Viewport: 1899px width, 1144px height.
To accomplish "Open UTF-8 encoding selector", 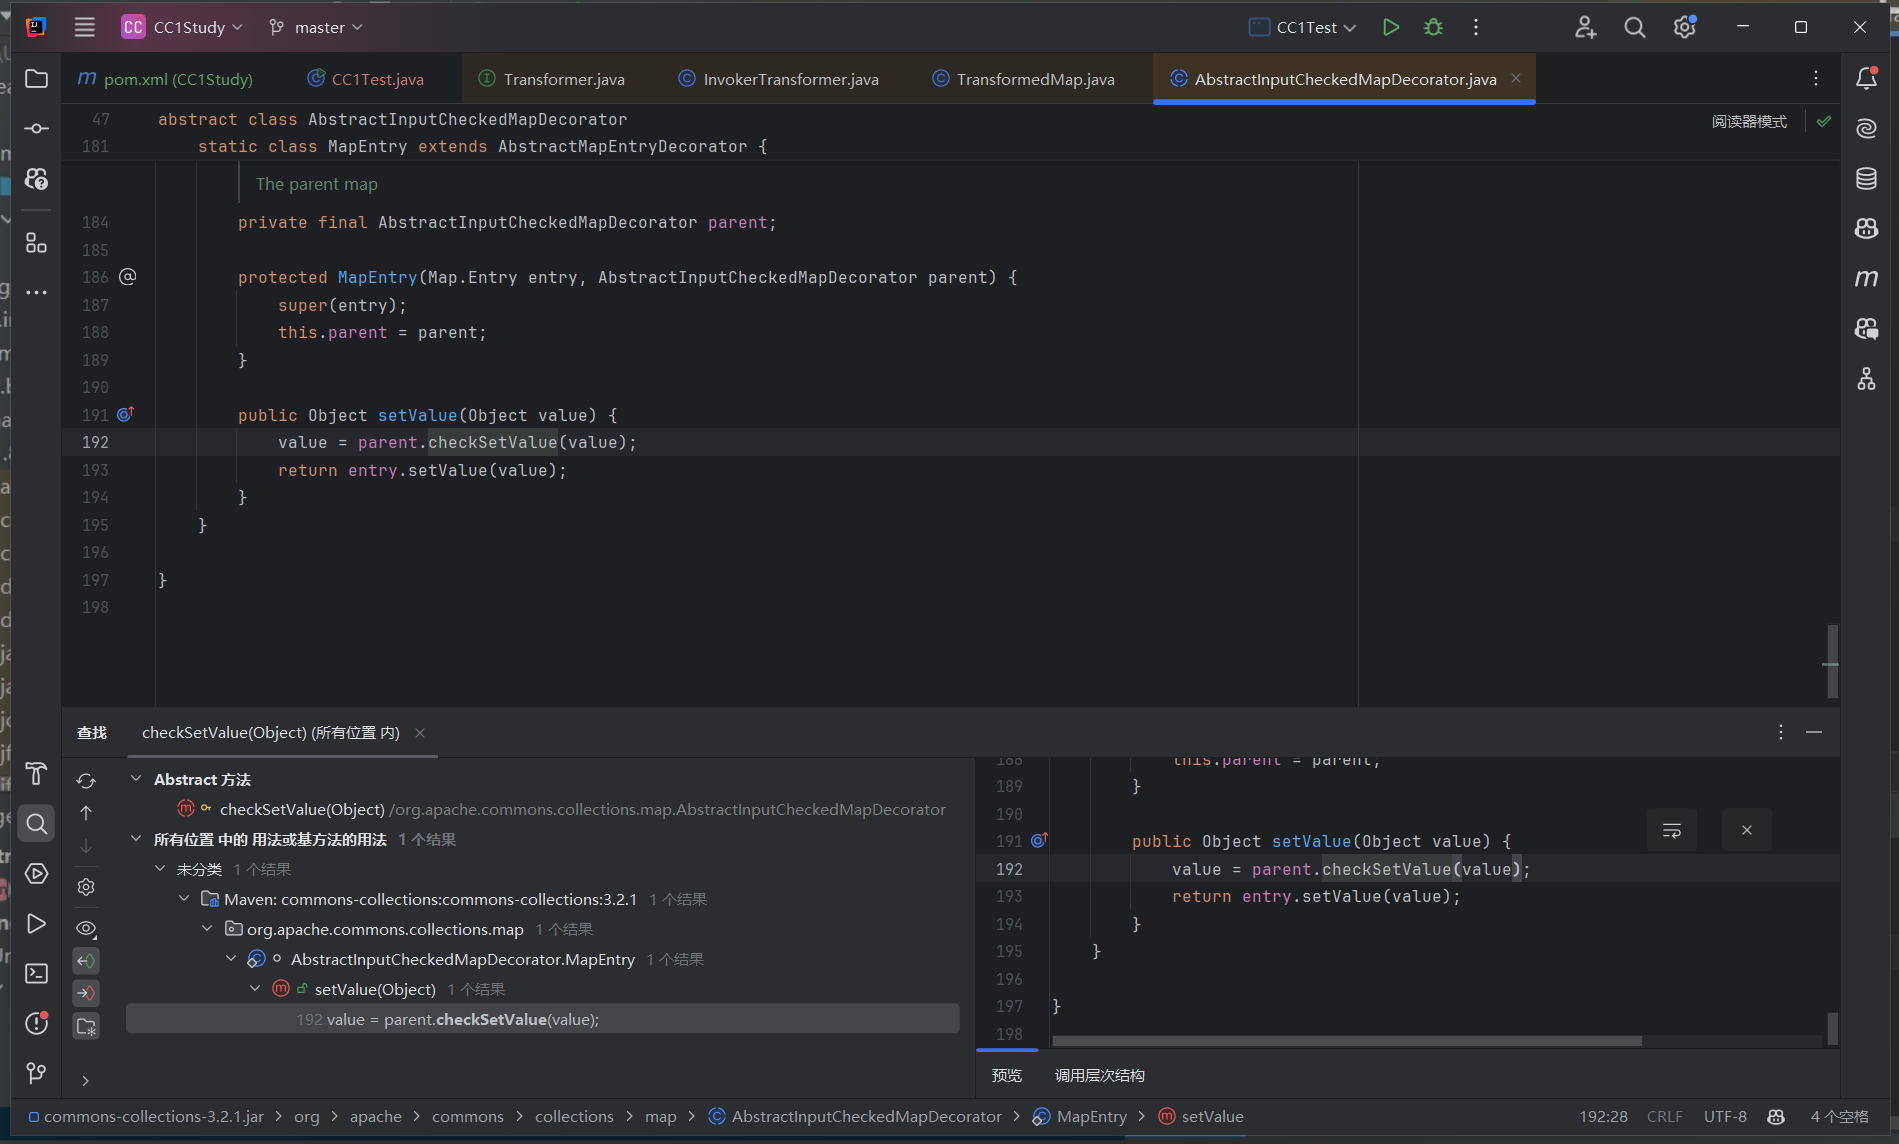I will (1725, 1116).
